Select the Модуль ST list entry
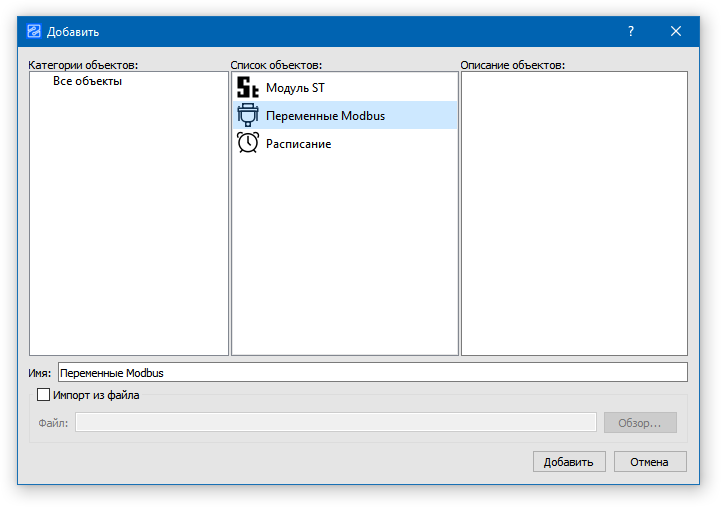Viewport: 721px width, 507px height. tap(344, 87)
